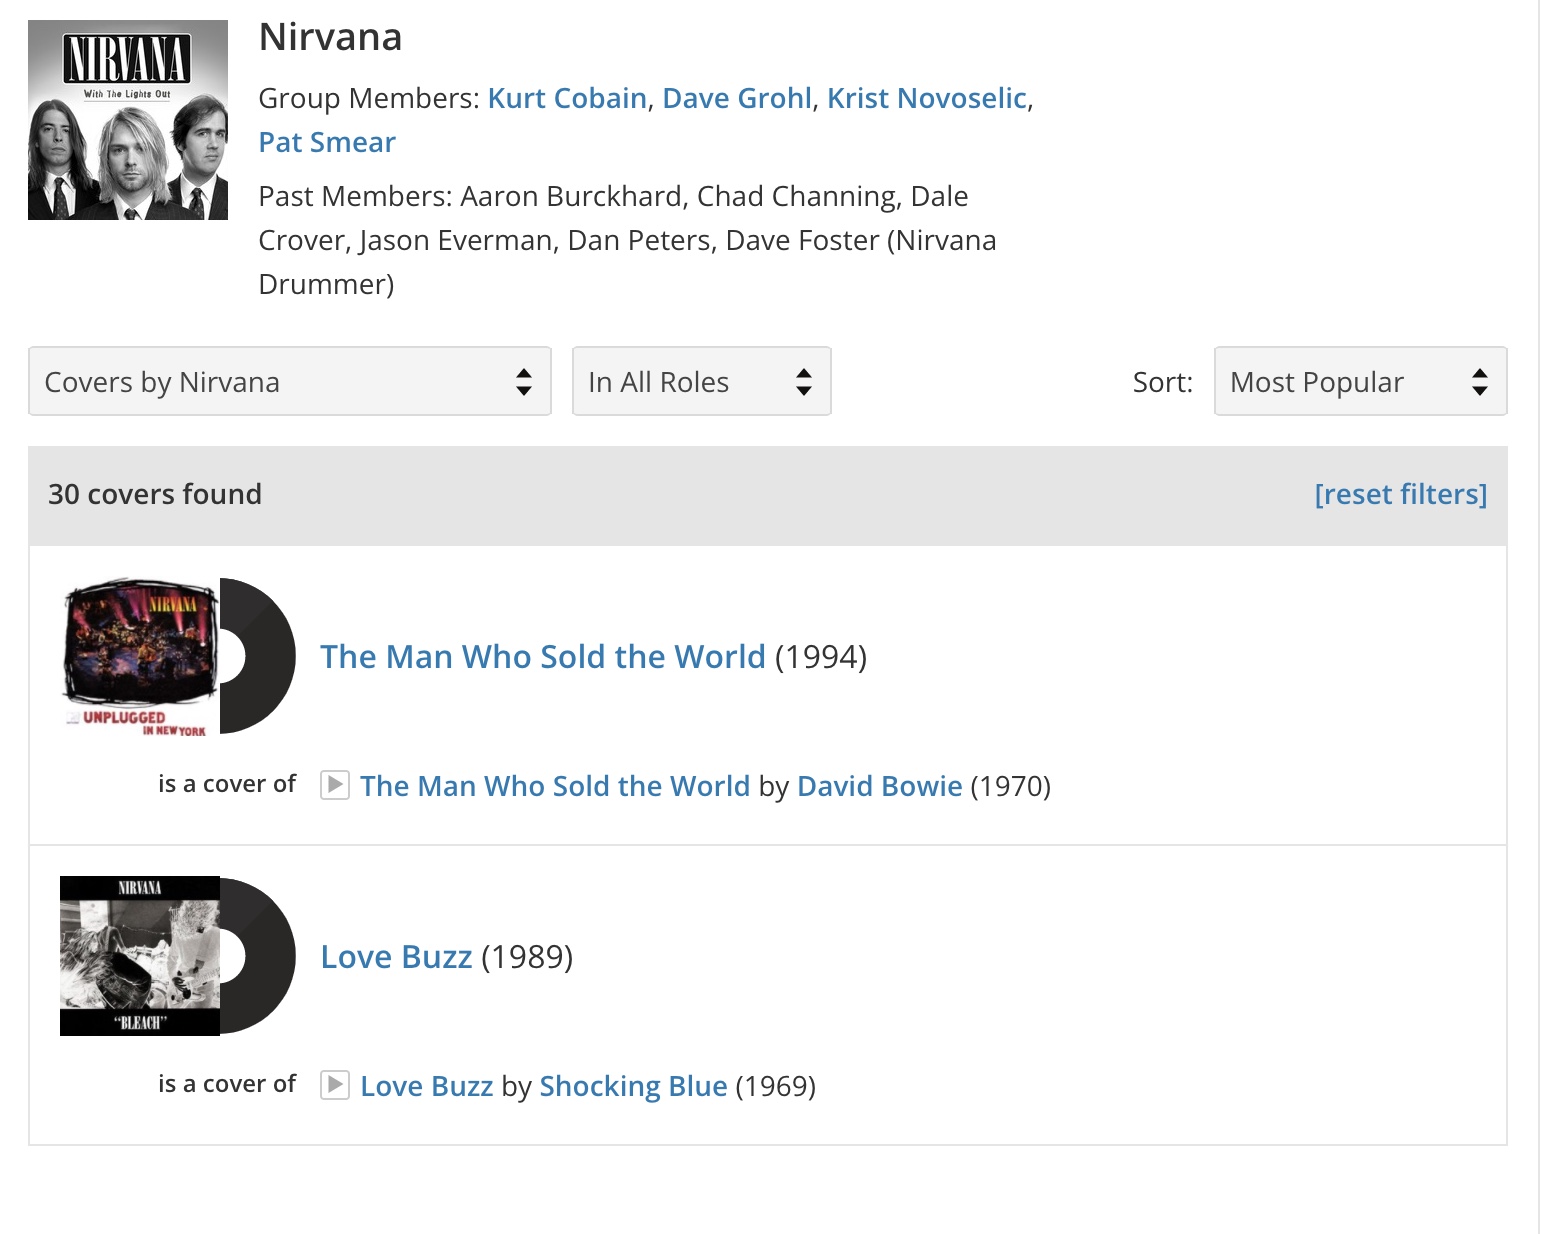The width and height of the screenshot is (1548, 1234).
Task: Click the reset filters link
Action: point(1400,494)
